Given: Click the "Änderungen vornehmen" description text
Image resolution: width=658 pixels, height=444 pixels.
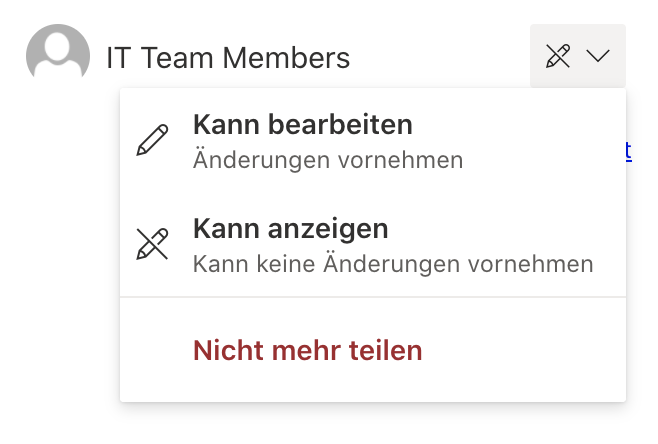Looking at the screenshot, I should 328,160.
